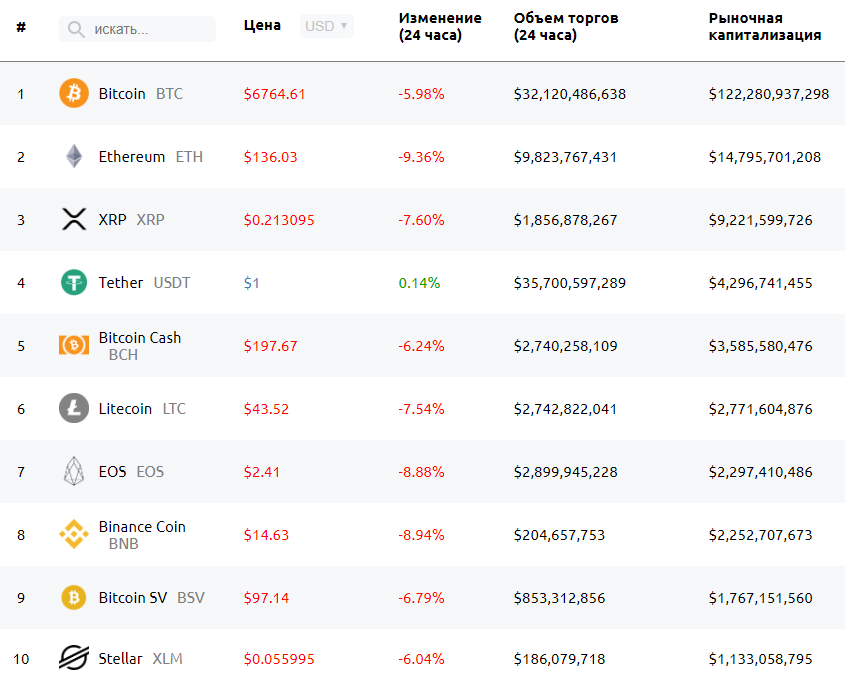
Task: Open the USD currency dropdown
Action: click(327, 26)
